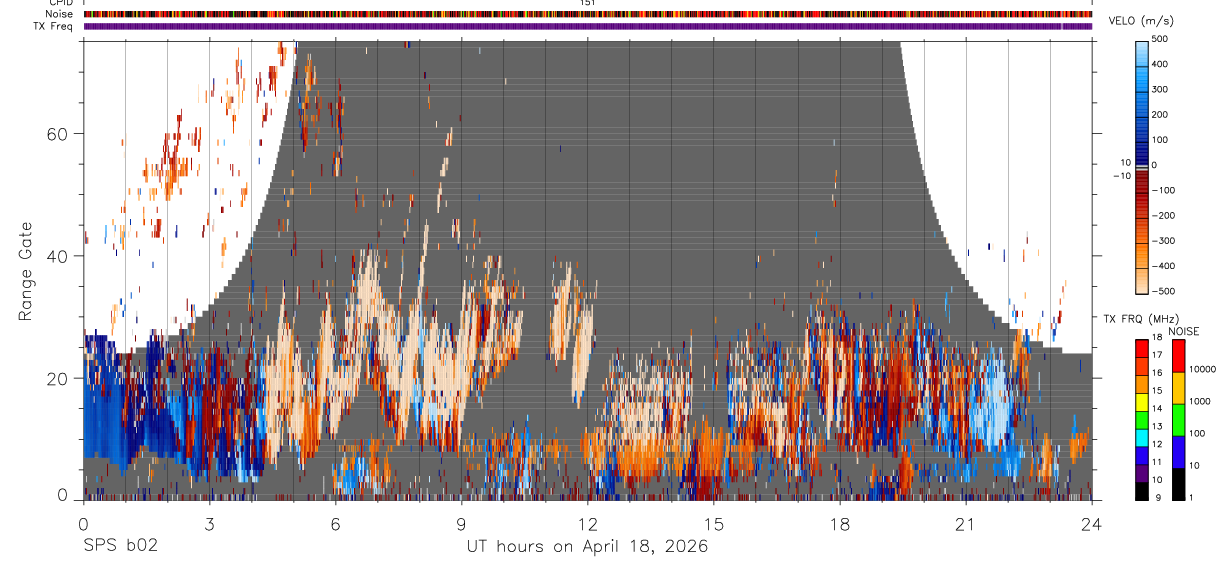
Task: Click the 'NOISE' legend title
Action: [x=1184, y=331]
